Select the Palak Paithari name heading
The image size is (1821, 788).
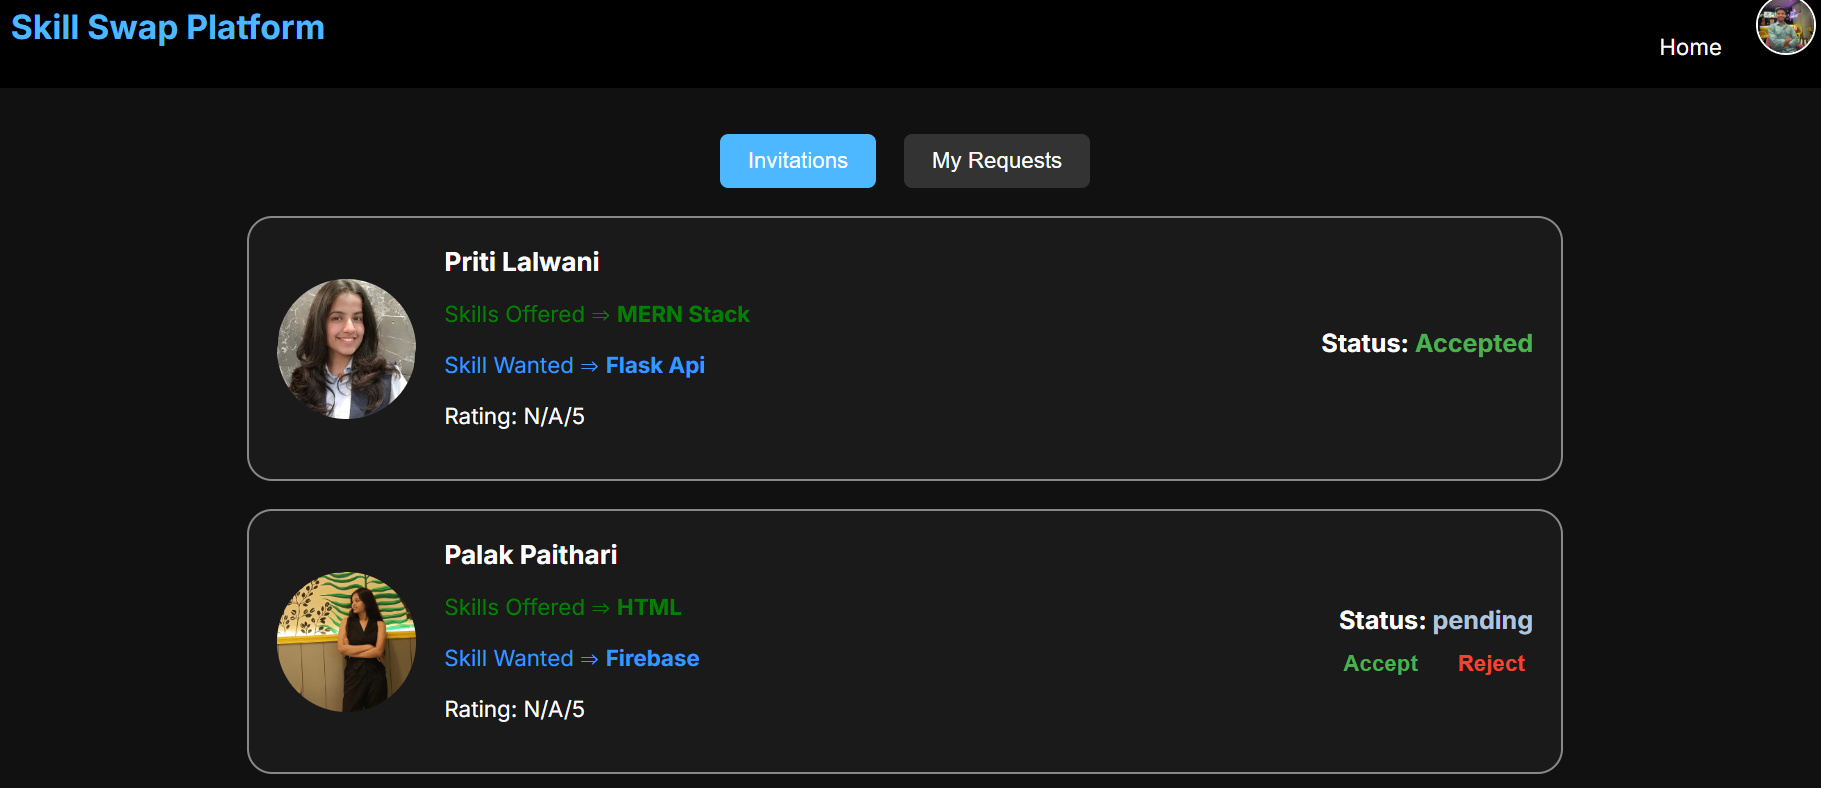[530, 555]
